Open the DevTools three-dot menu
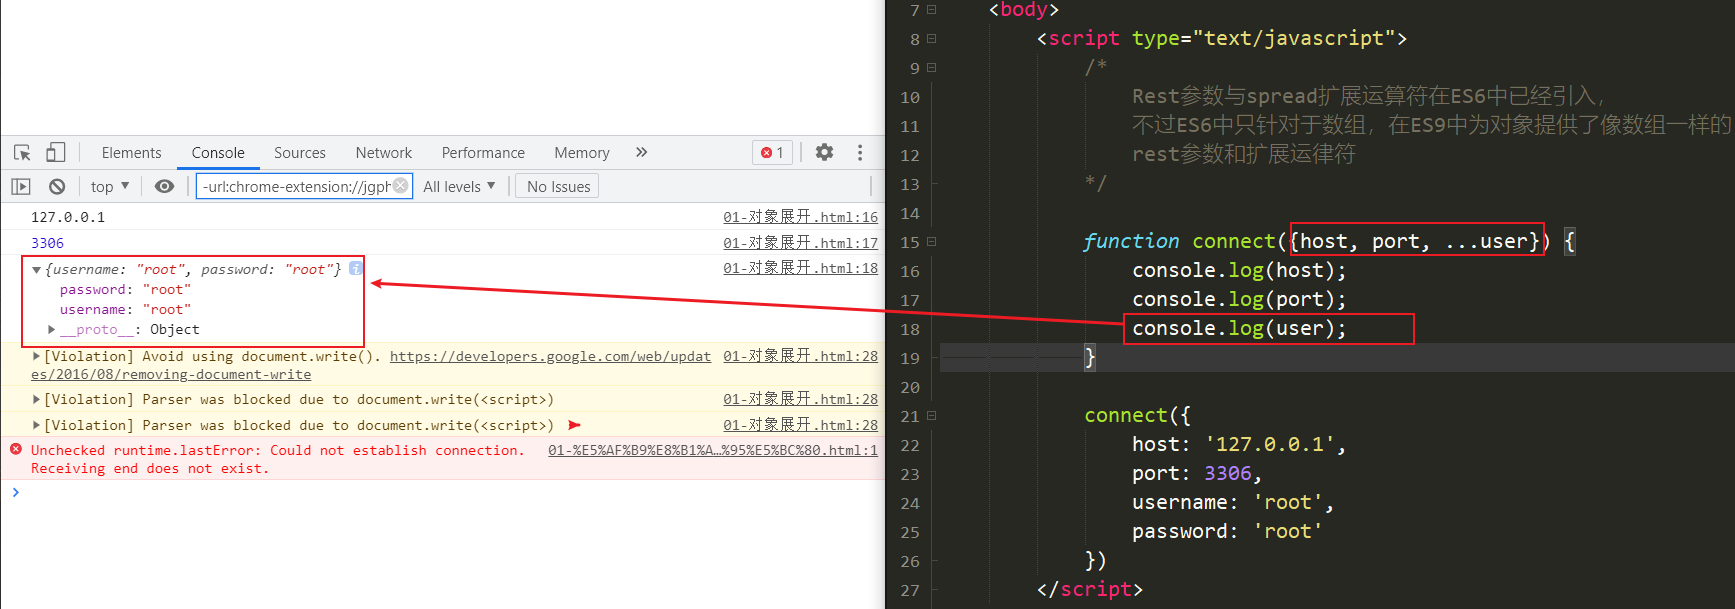Screen dimensions: 1735x609 point(860,152)
